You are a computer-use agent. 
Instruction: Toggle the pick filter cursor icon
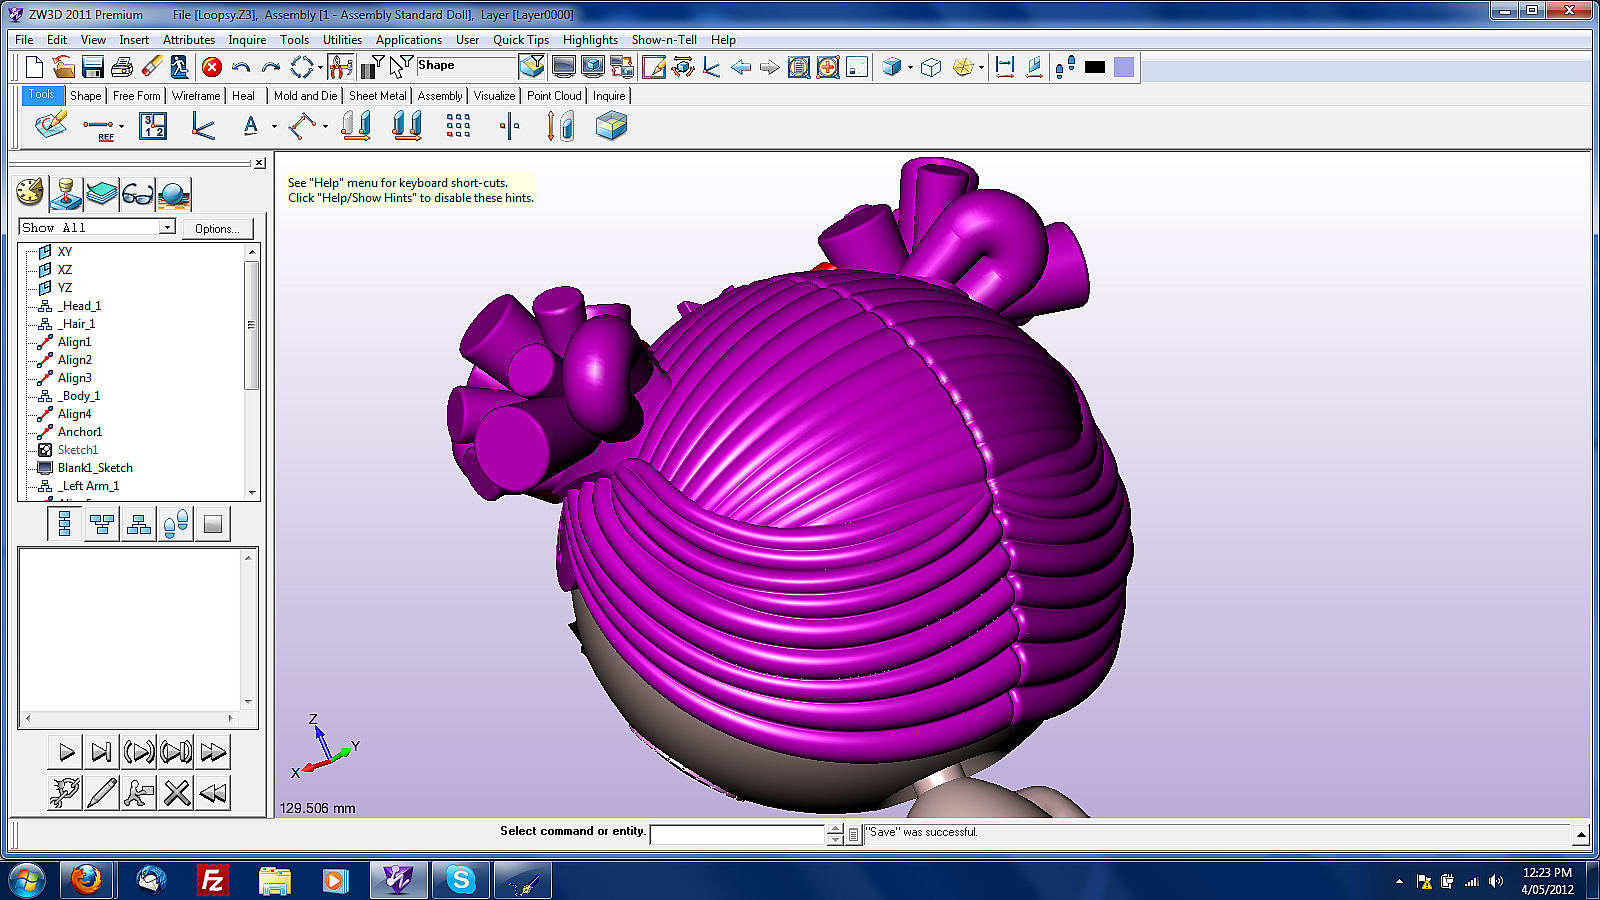[401, 67]
